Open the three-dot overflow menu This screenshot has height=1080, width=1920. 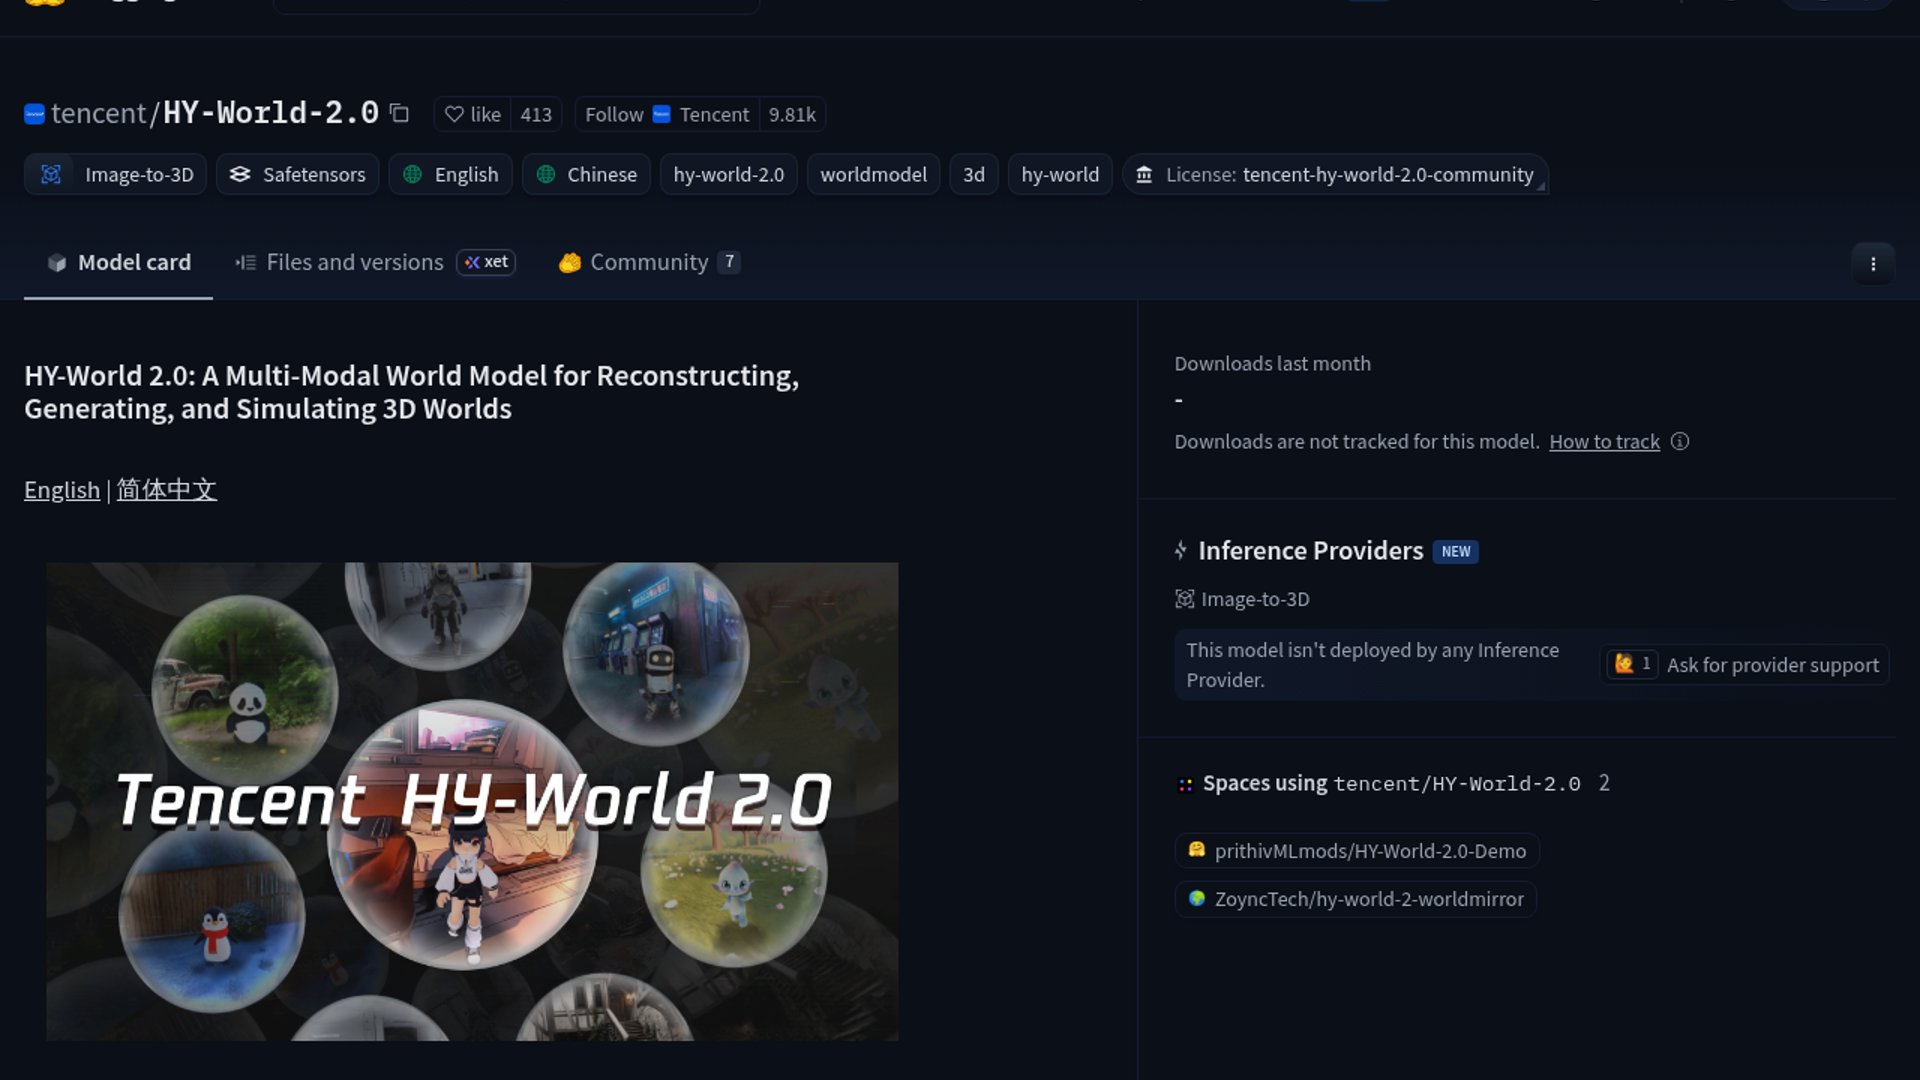point(1873,263)
